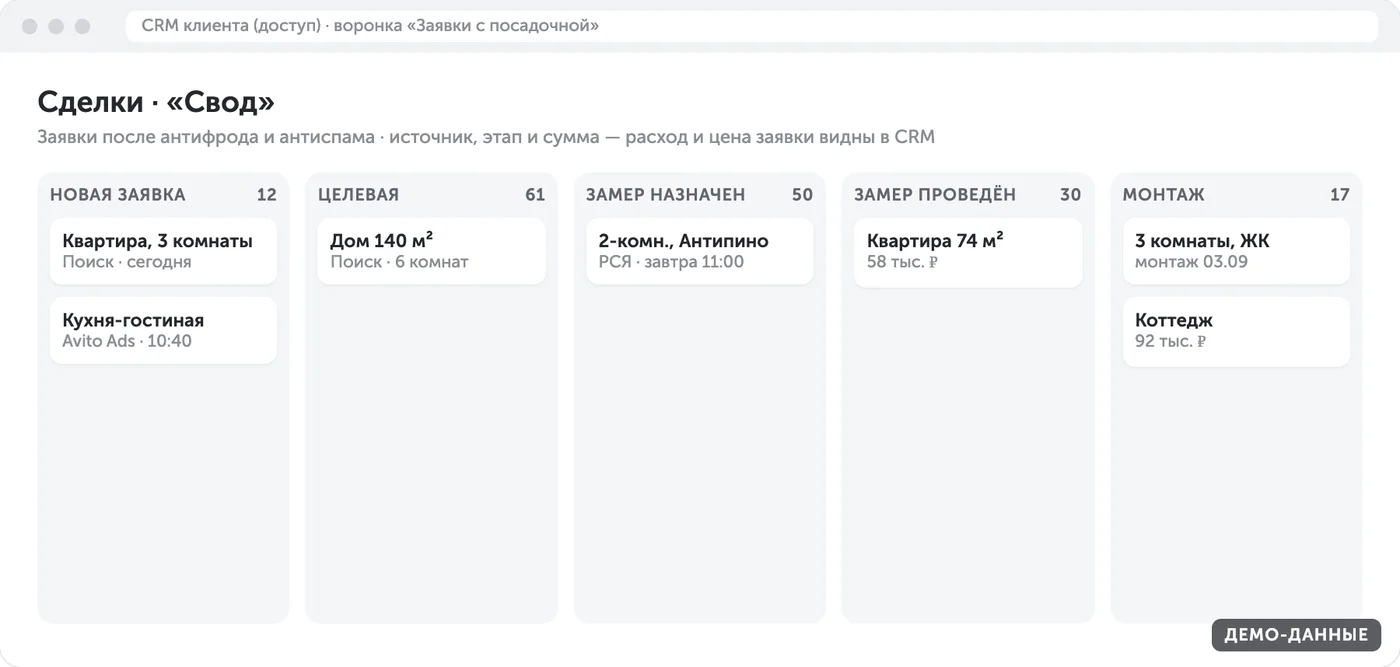Select the 'МОНТАЖ' column header
The height and width of the screenshot is (667, 1400).
[x=1163, y=195]
